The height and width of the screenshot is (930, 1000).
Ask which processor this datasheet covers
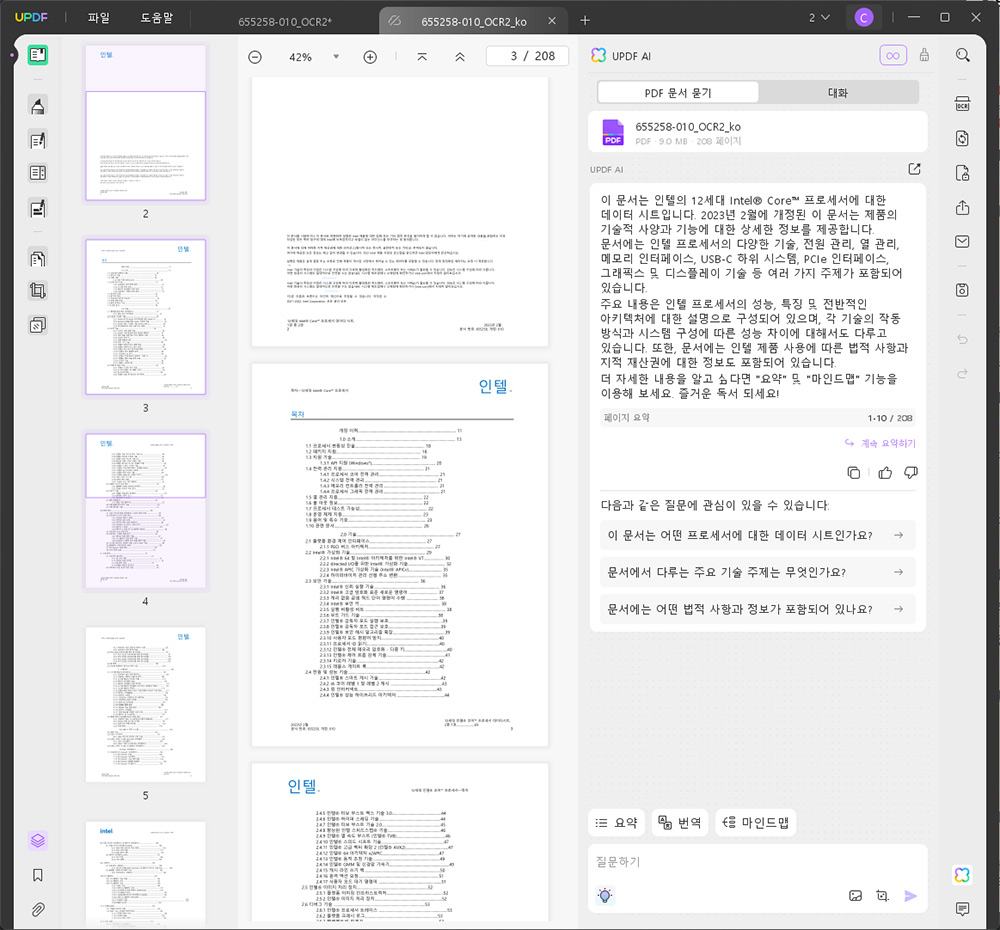pos(757,535)
